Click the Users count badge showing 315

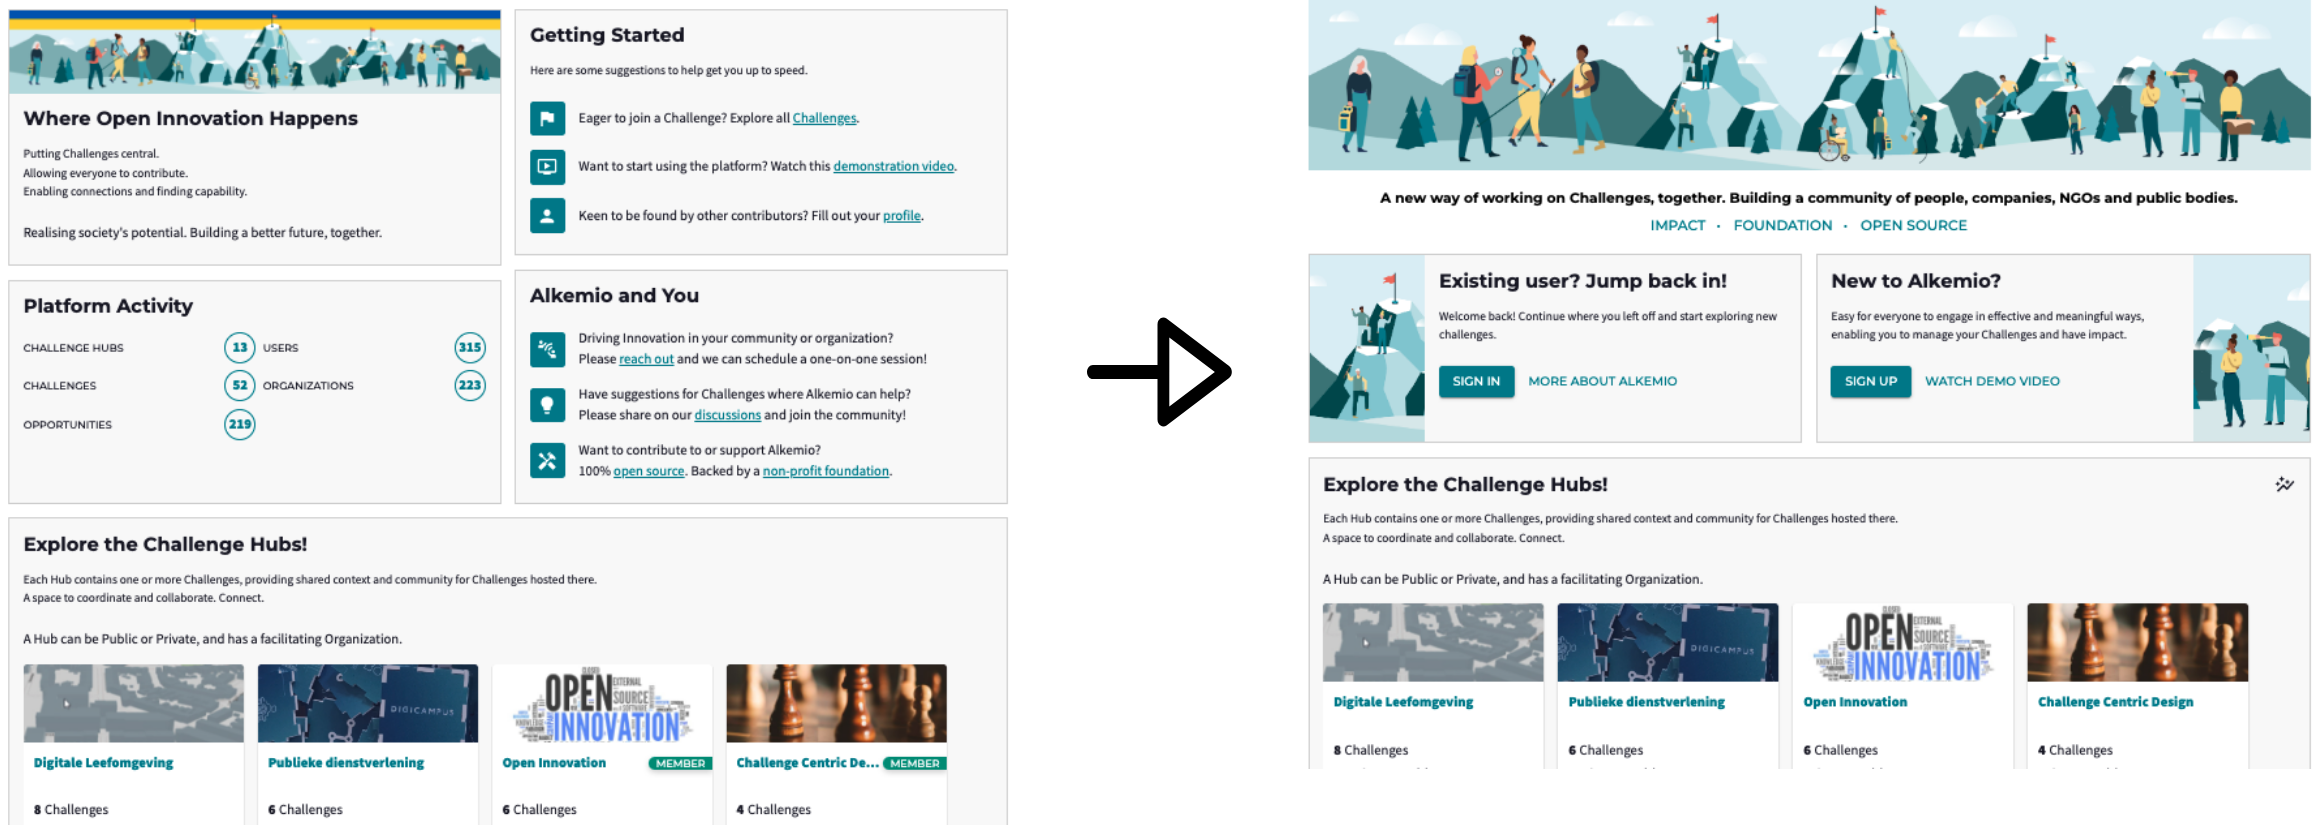coord(470,348)
